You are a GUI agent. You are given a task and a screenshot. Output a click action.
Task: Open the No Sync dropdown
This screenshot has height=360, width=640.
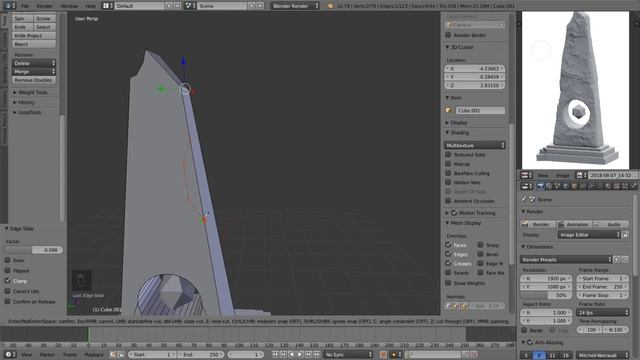pos(349,355)
